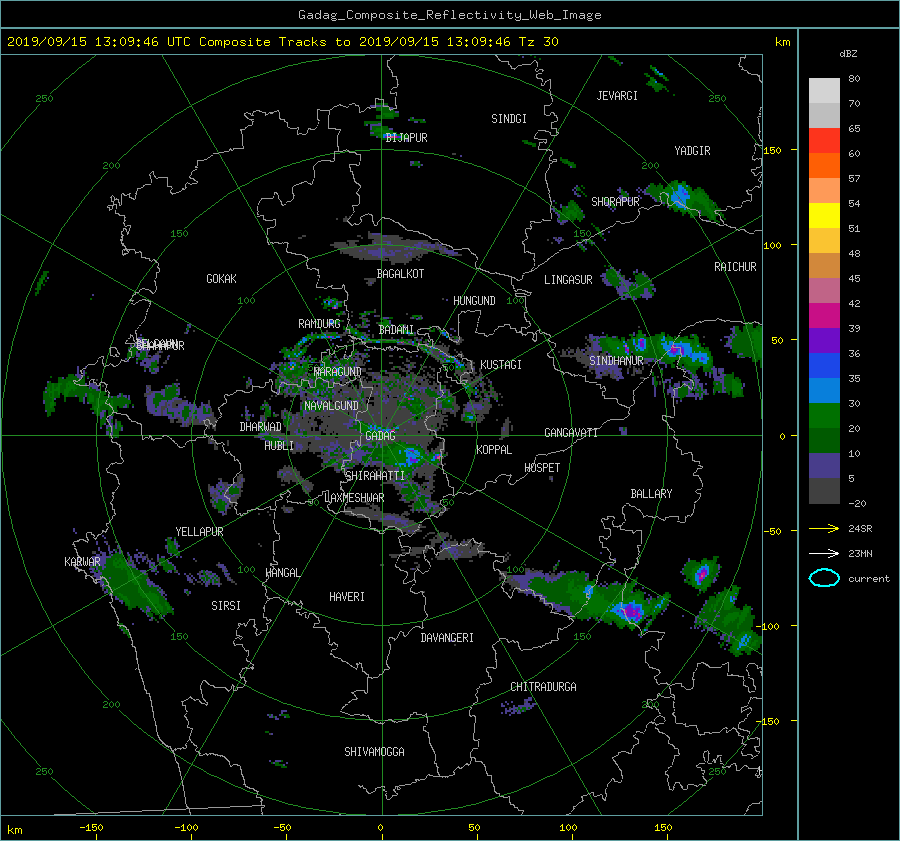Screen dimensions: 900x841
Task: Pick the purple 39-36 swatch in legend
Action: (x=824, y=340)
